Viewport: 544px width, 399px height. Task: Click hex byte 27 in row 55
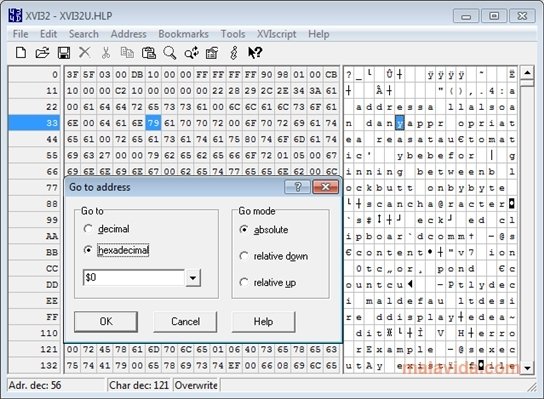coord(105,155)
